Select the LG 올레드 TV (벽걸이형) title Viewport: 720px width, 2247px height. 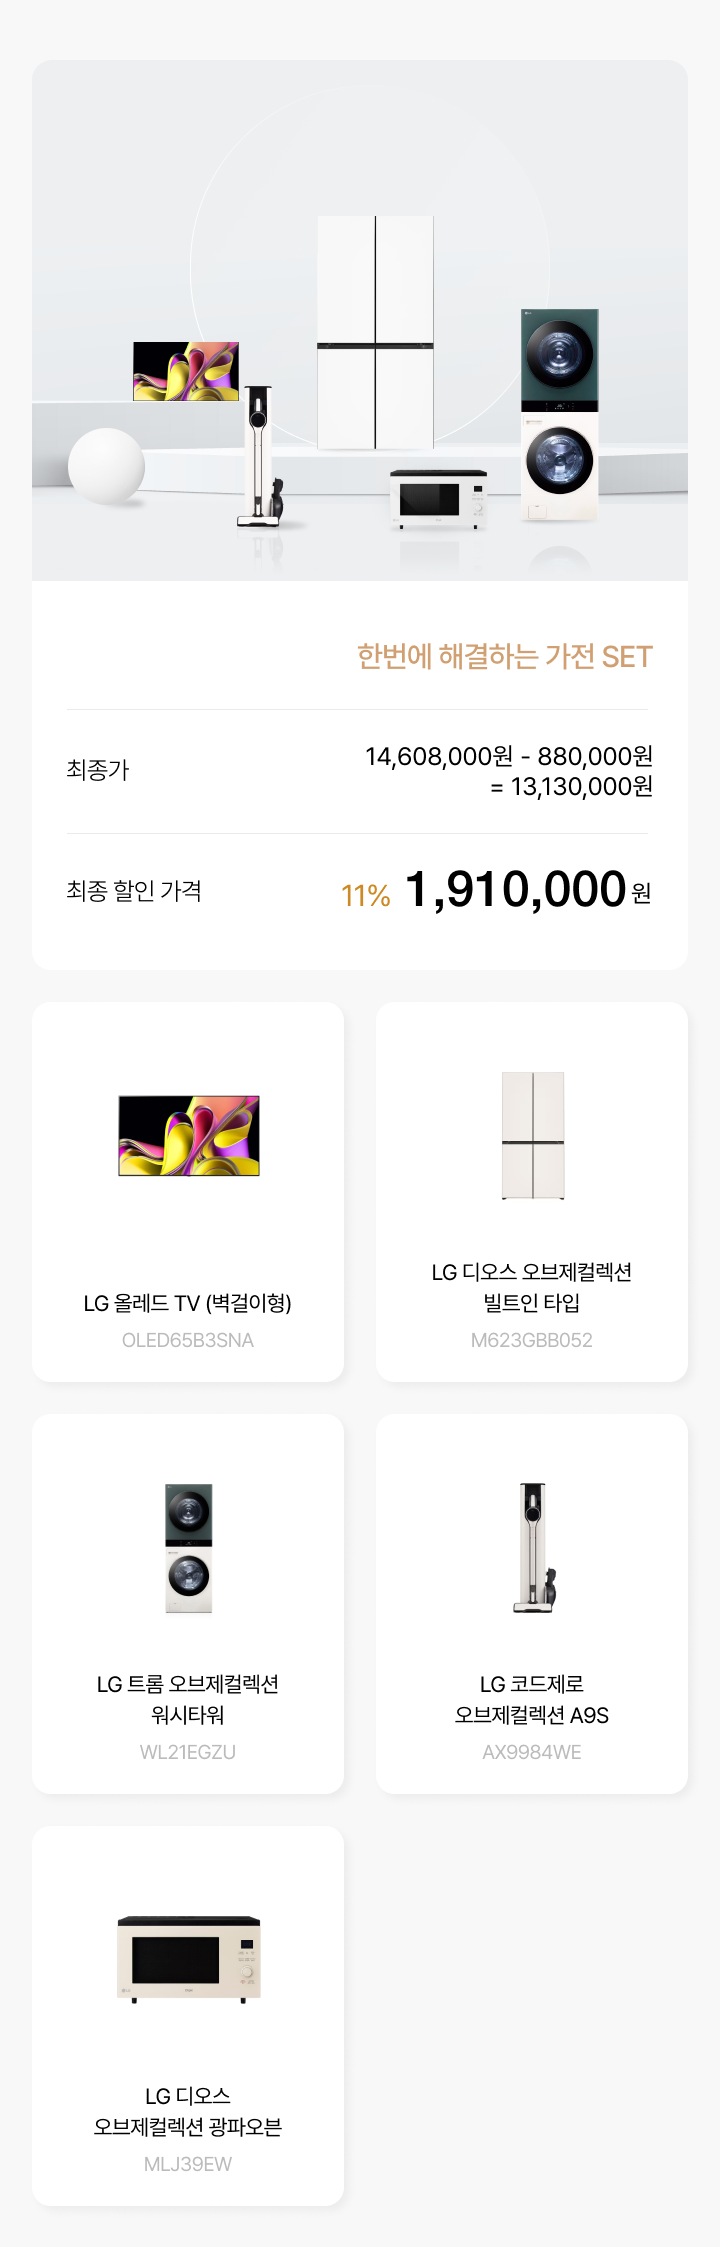click(x=188, y=1303)
